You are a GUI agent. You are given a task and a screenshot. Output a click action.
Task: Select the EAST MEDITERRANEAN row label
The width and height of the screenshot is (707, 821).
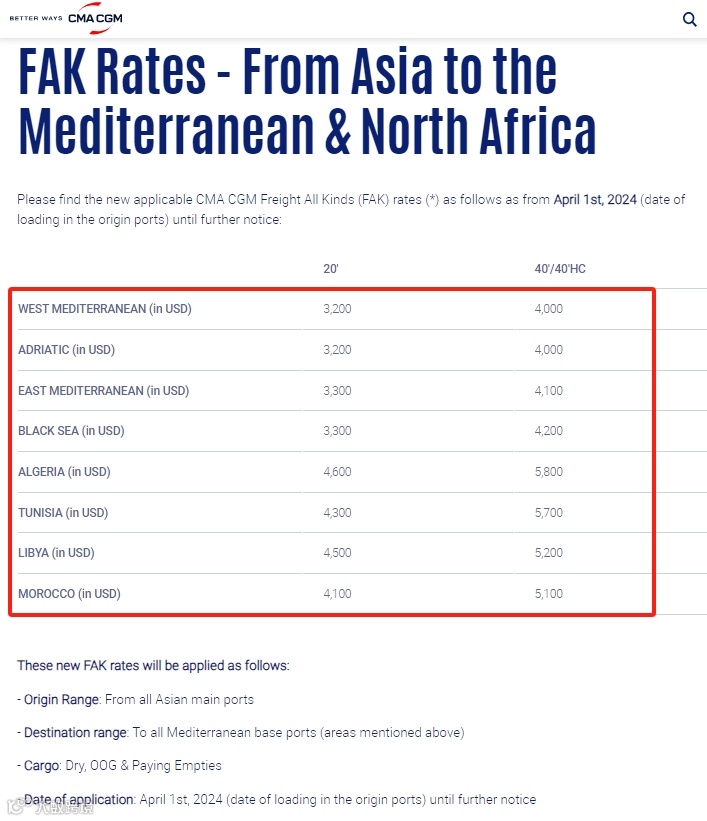coord(104,391)
